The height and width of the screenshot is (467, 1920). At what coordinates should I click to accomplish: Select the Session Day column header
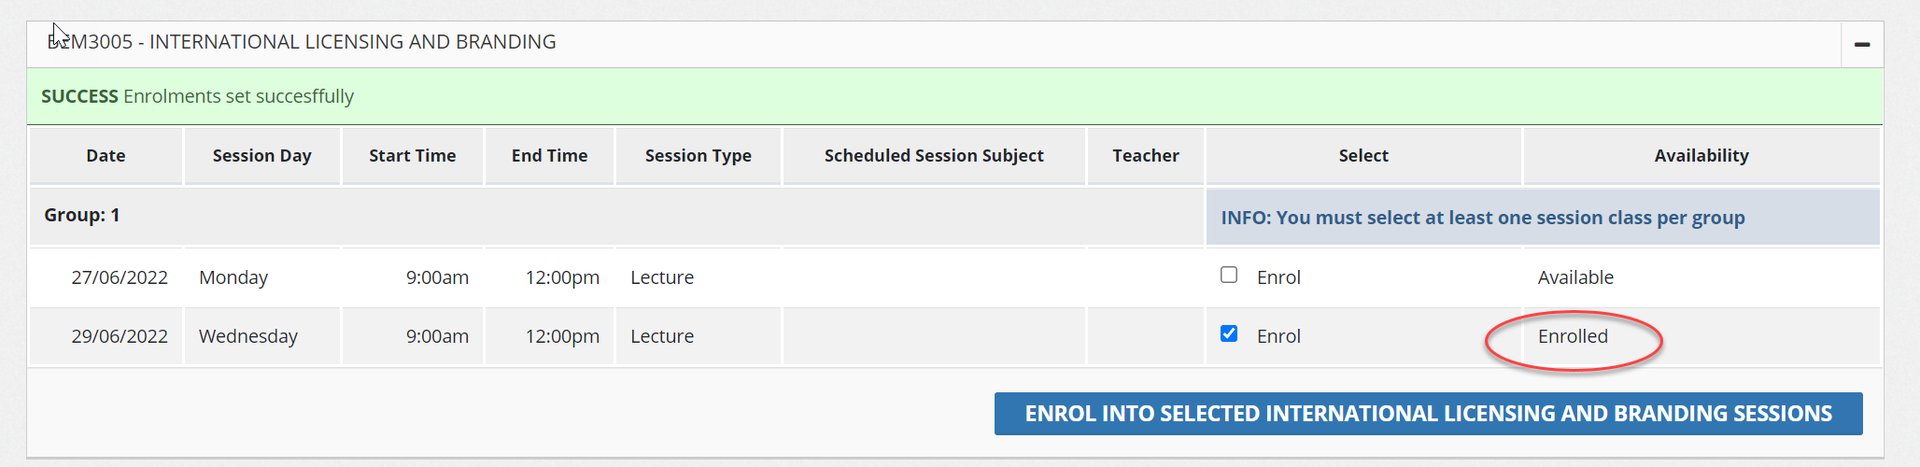coord(262,156)
